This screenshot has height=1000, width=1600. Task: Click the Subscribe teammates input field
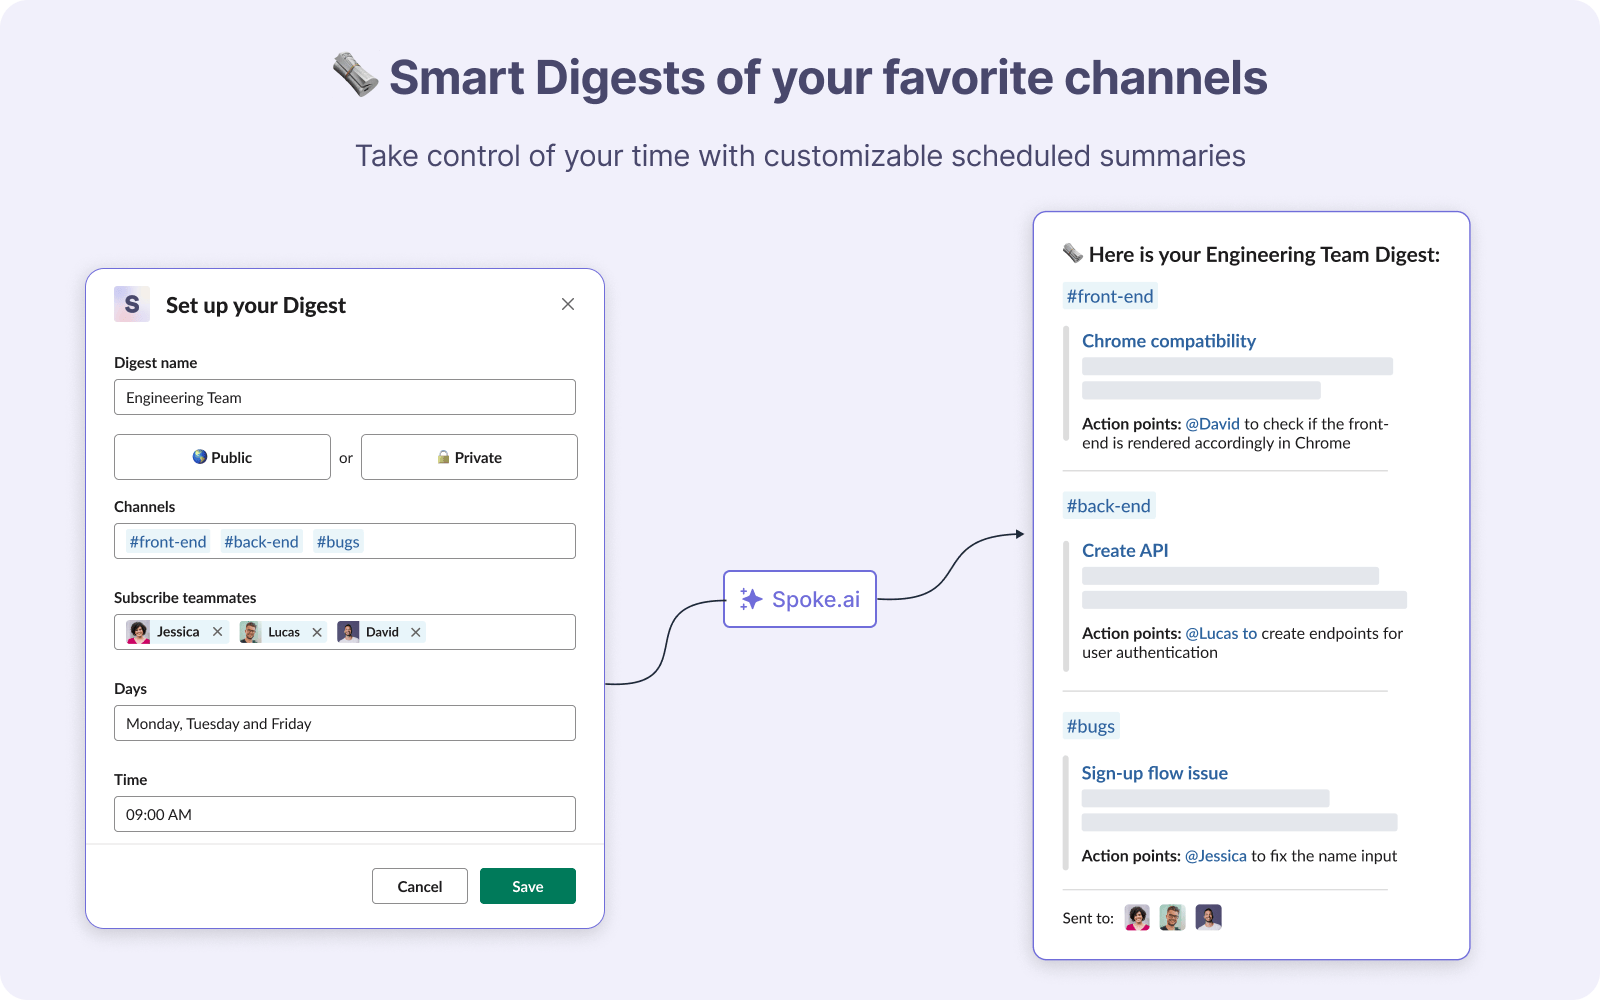point(345,632)
